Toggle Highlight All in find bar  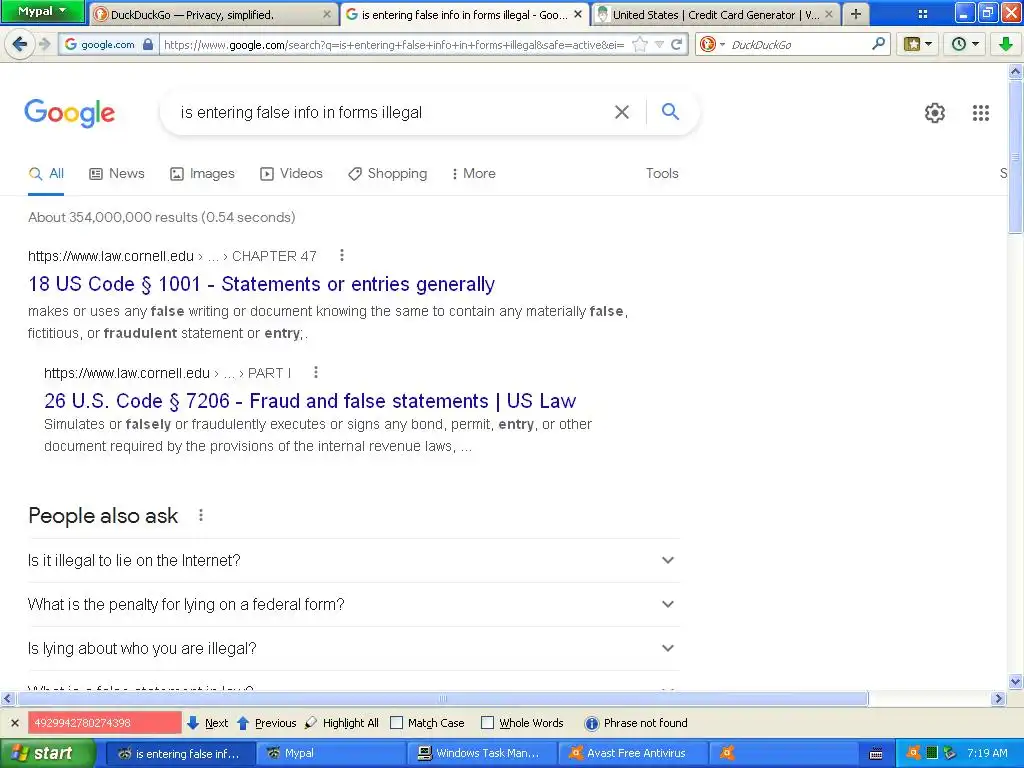coord(342,723)
